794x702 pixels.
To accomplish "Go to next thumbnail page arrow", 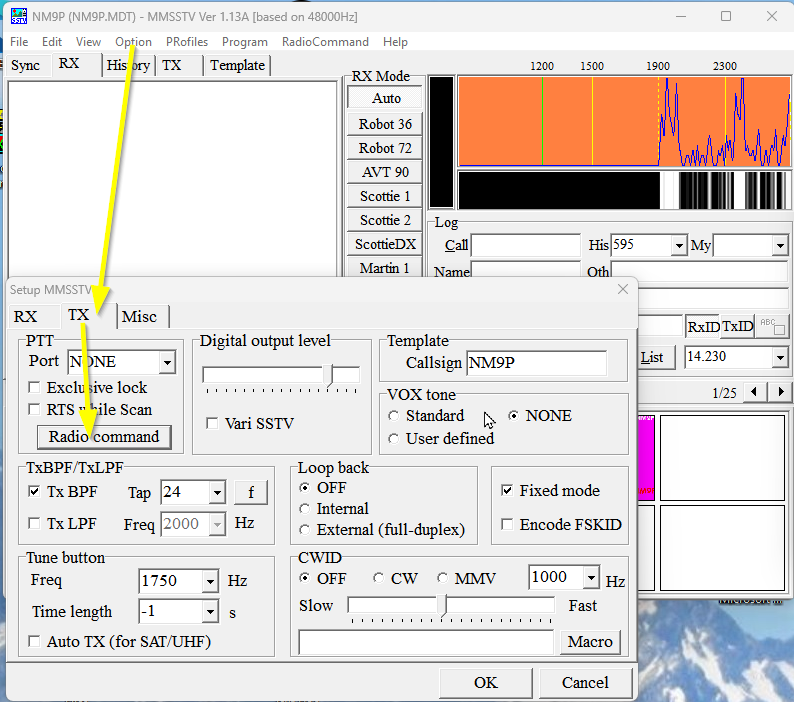I will pos(780,392).
